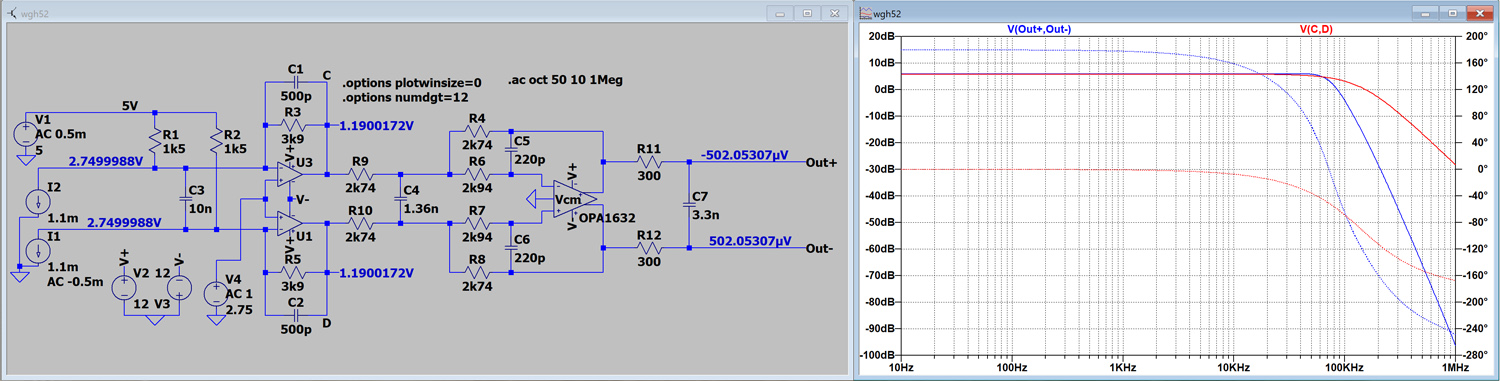Select the V(C,D) trace label

tap(1316, 30)
